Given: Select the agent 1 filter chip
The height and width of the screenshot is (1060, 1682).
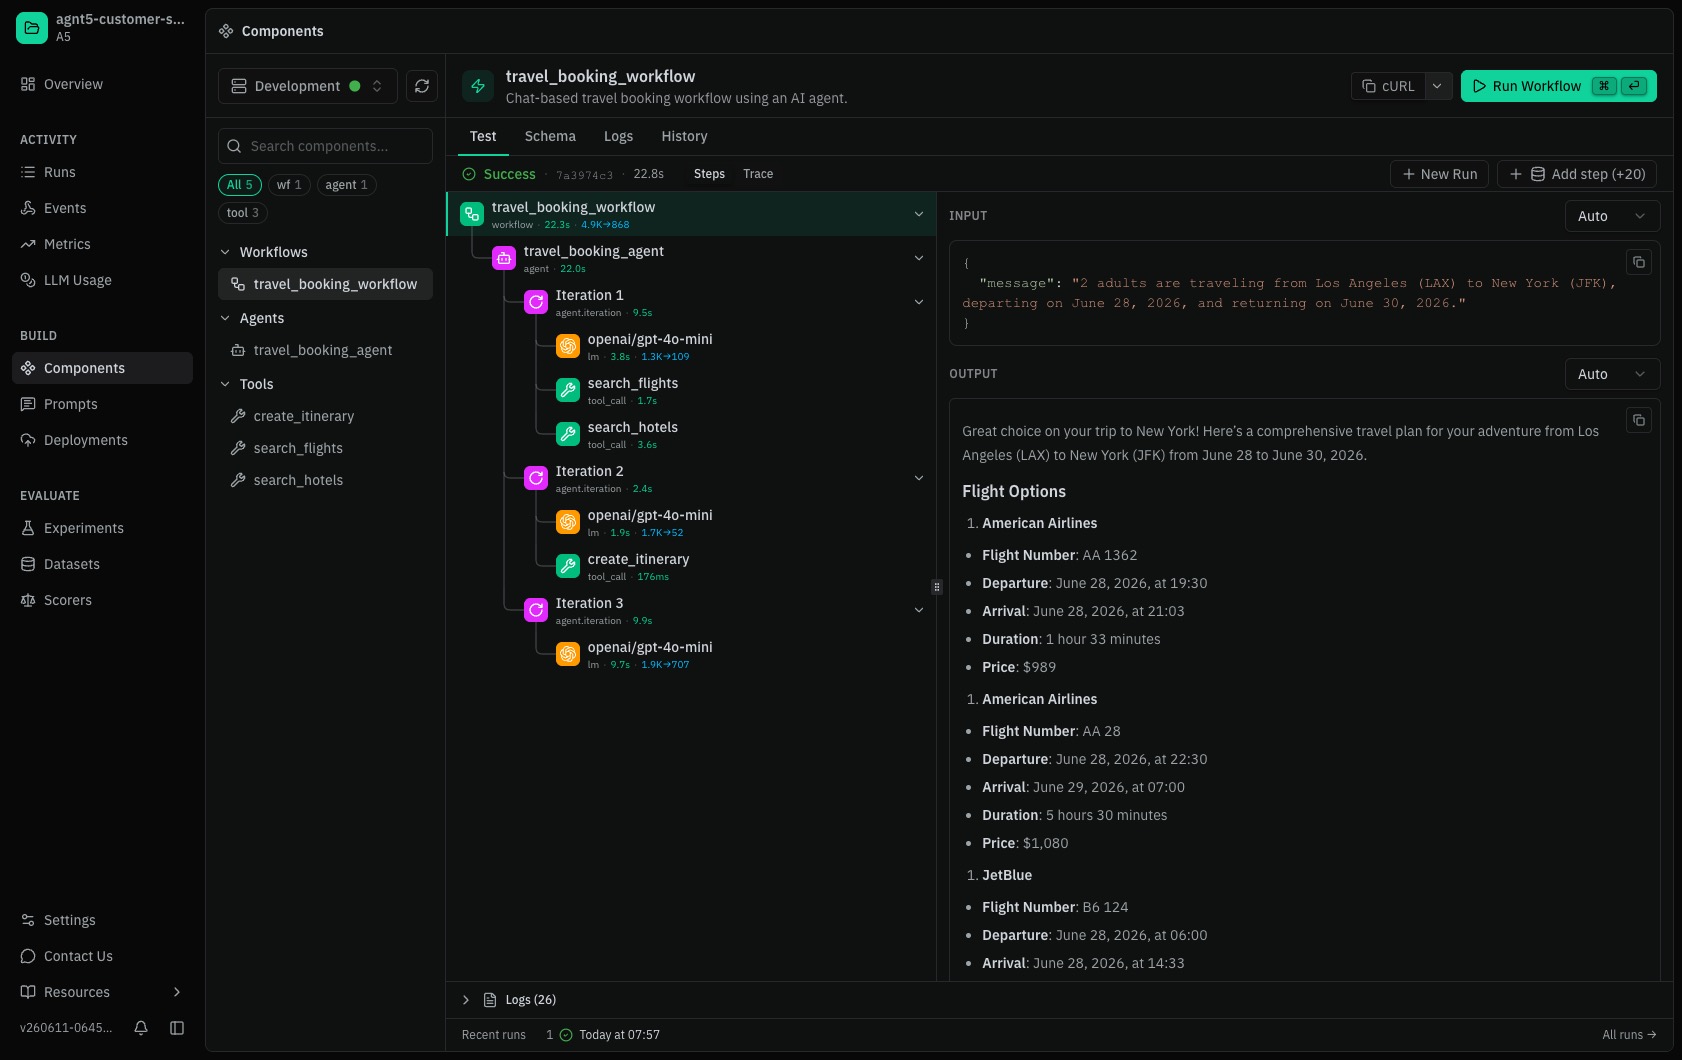Looking at the screenshot, I should pos(346,185).
